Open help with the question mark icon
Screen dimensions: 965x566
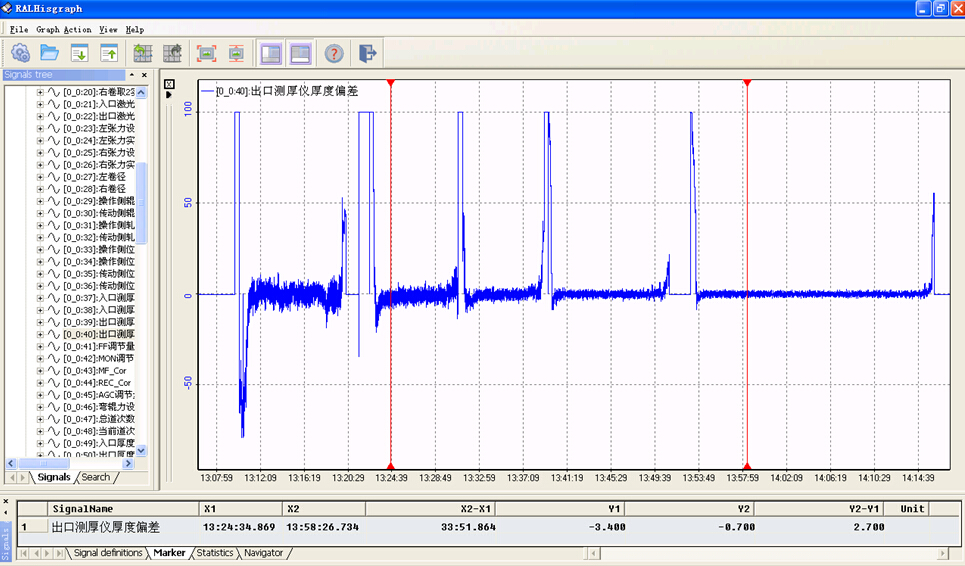click(x=334, y=53)
